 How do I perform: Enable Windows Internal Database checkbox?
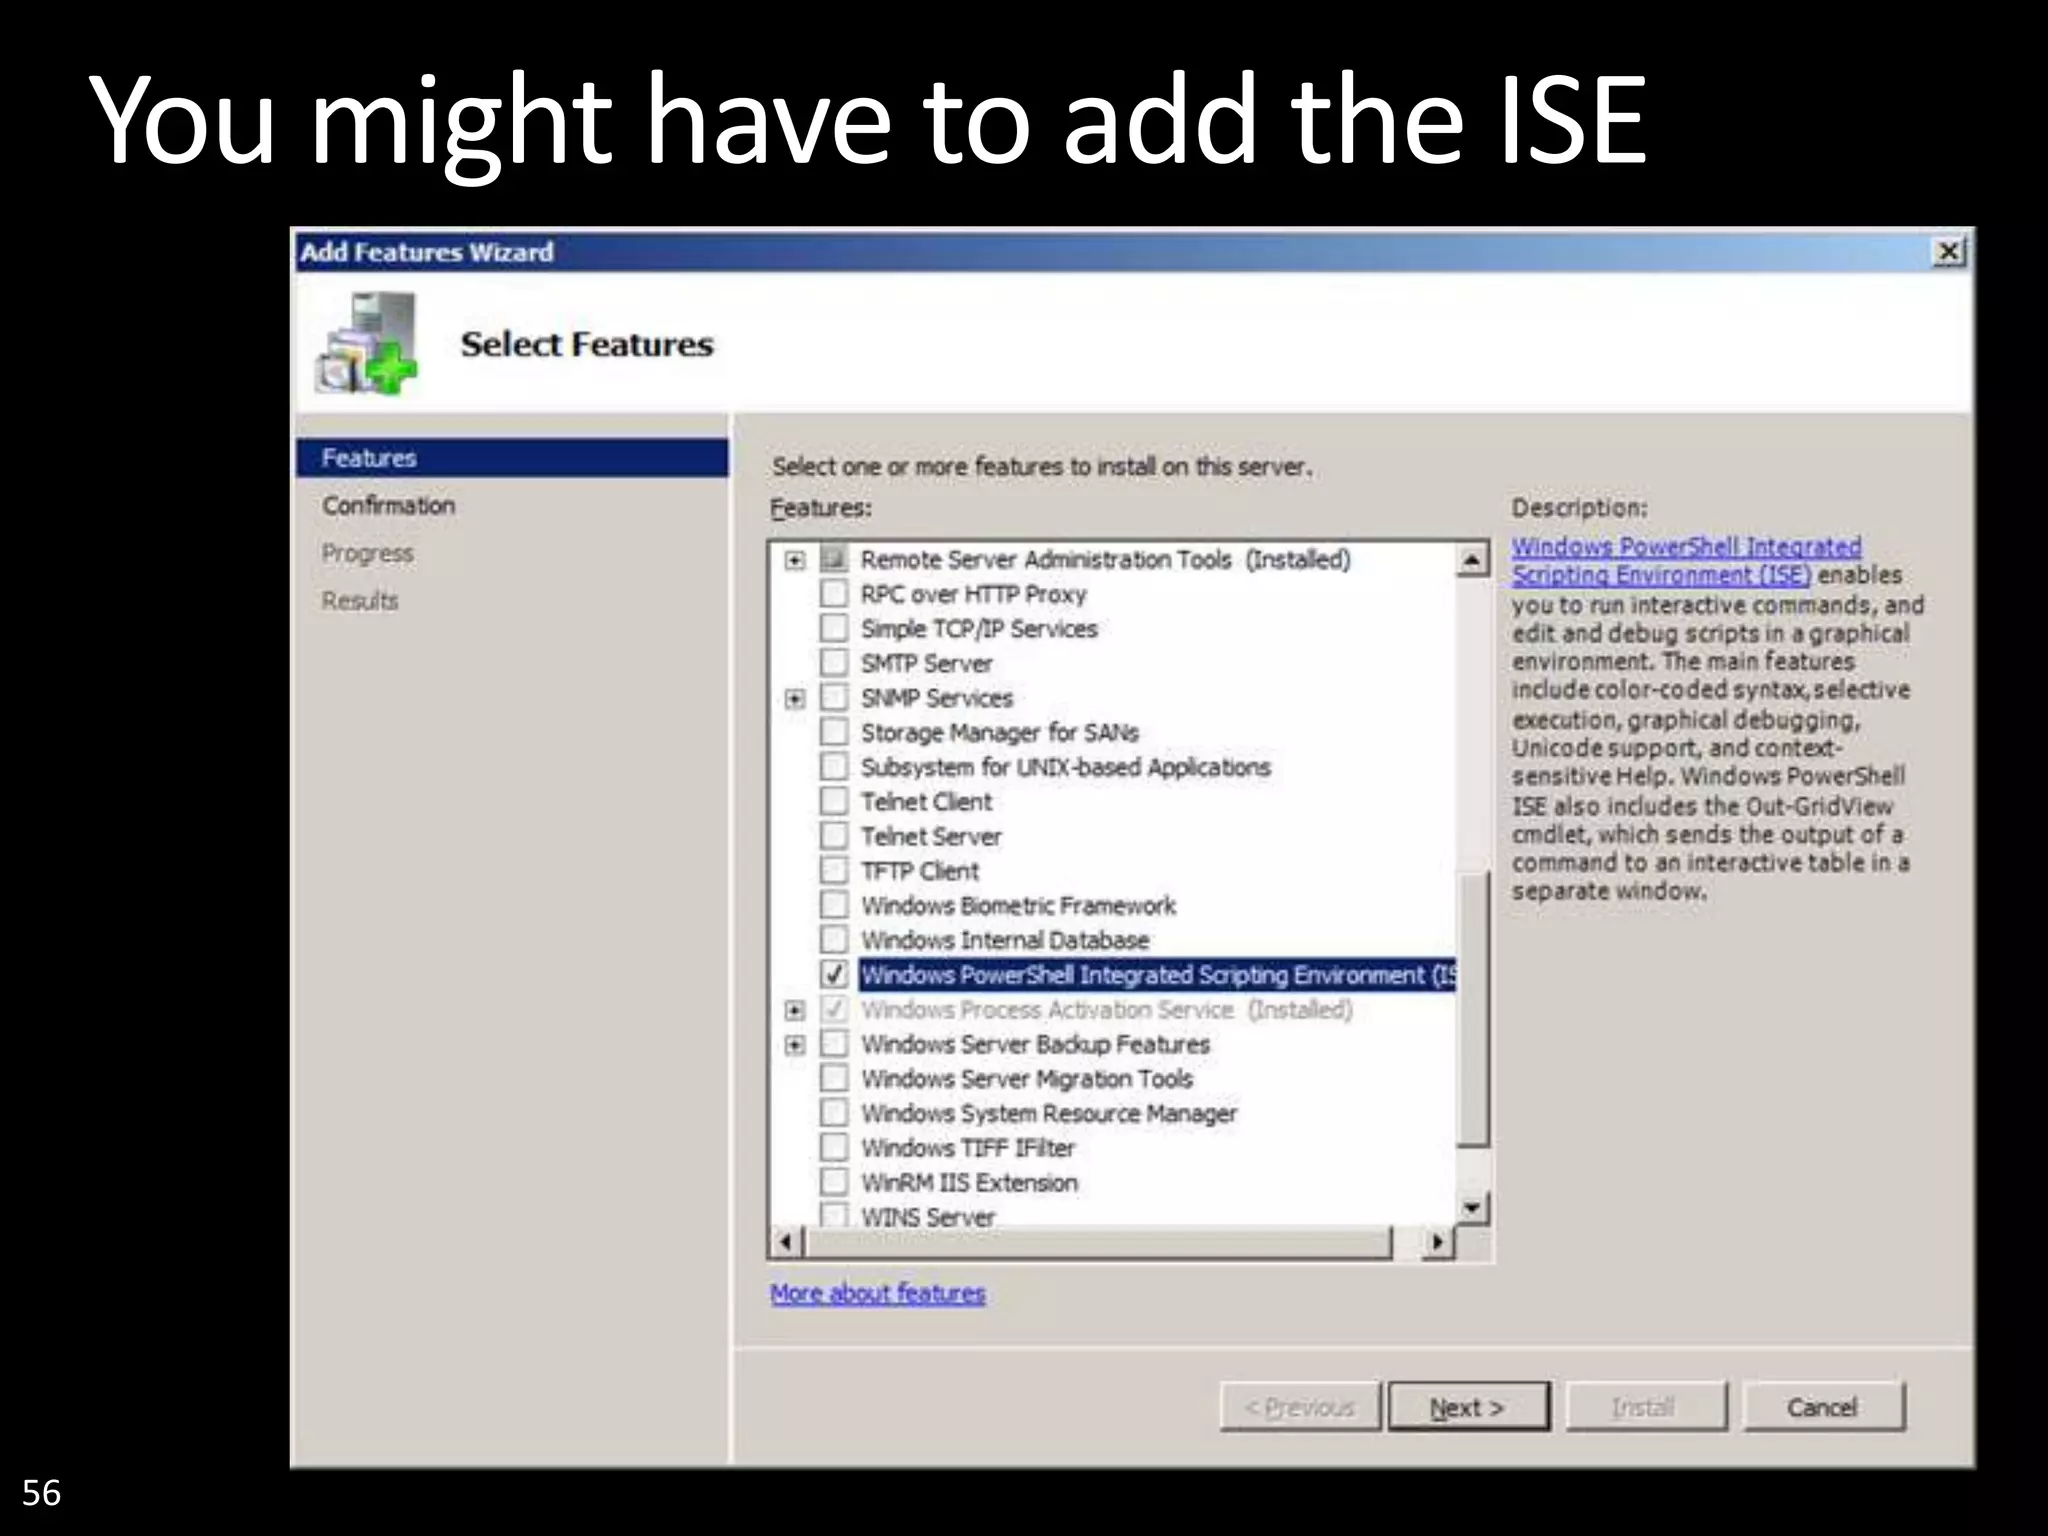pos(834,940)
